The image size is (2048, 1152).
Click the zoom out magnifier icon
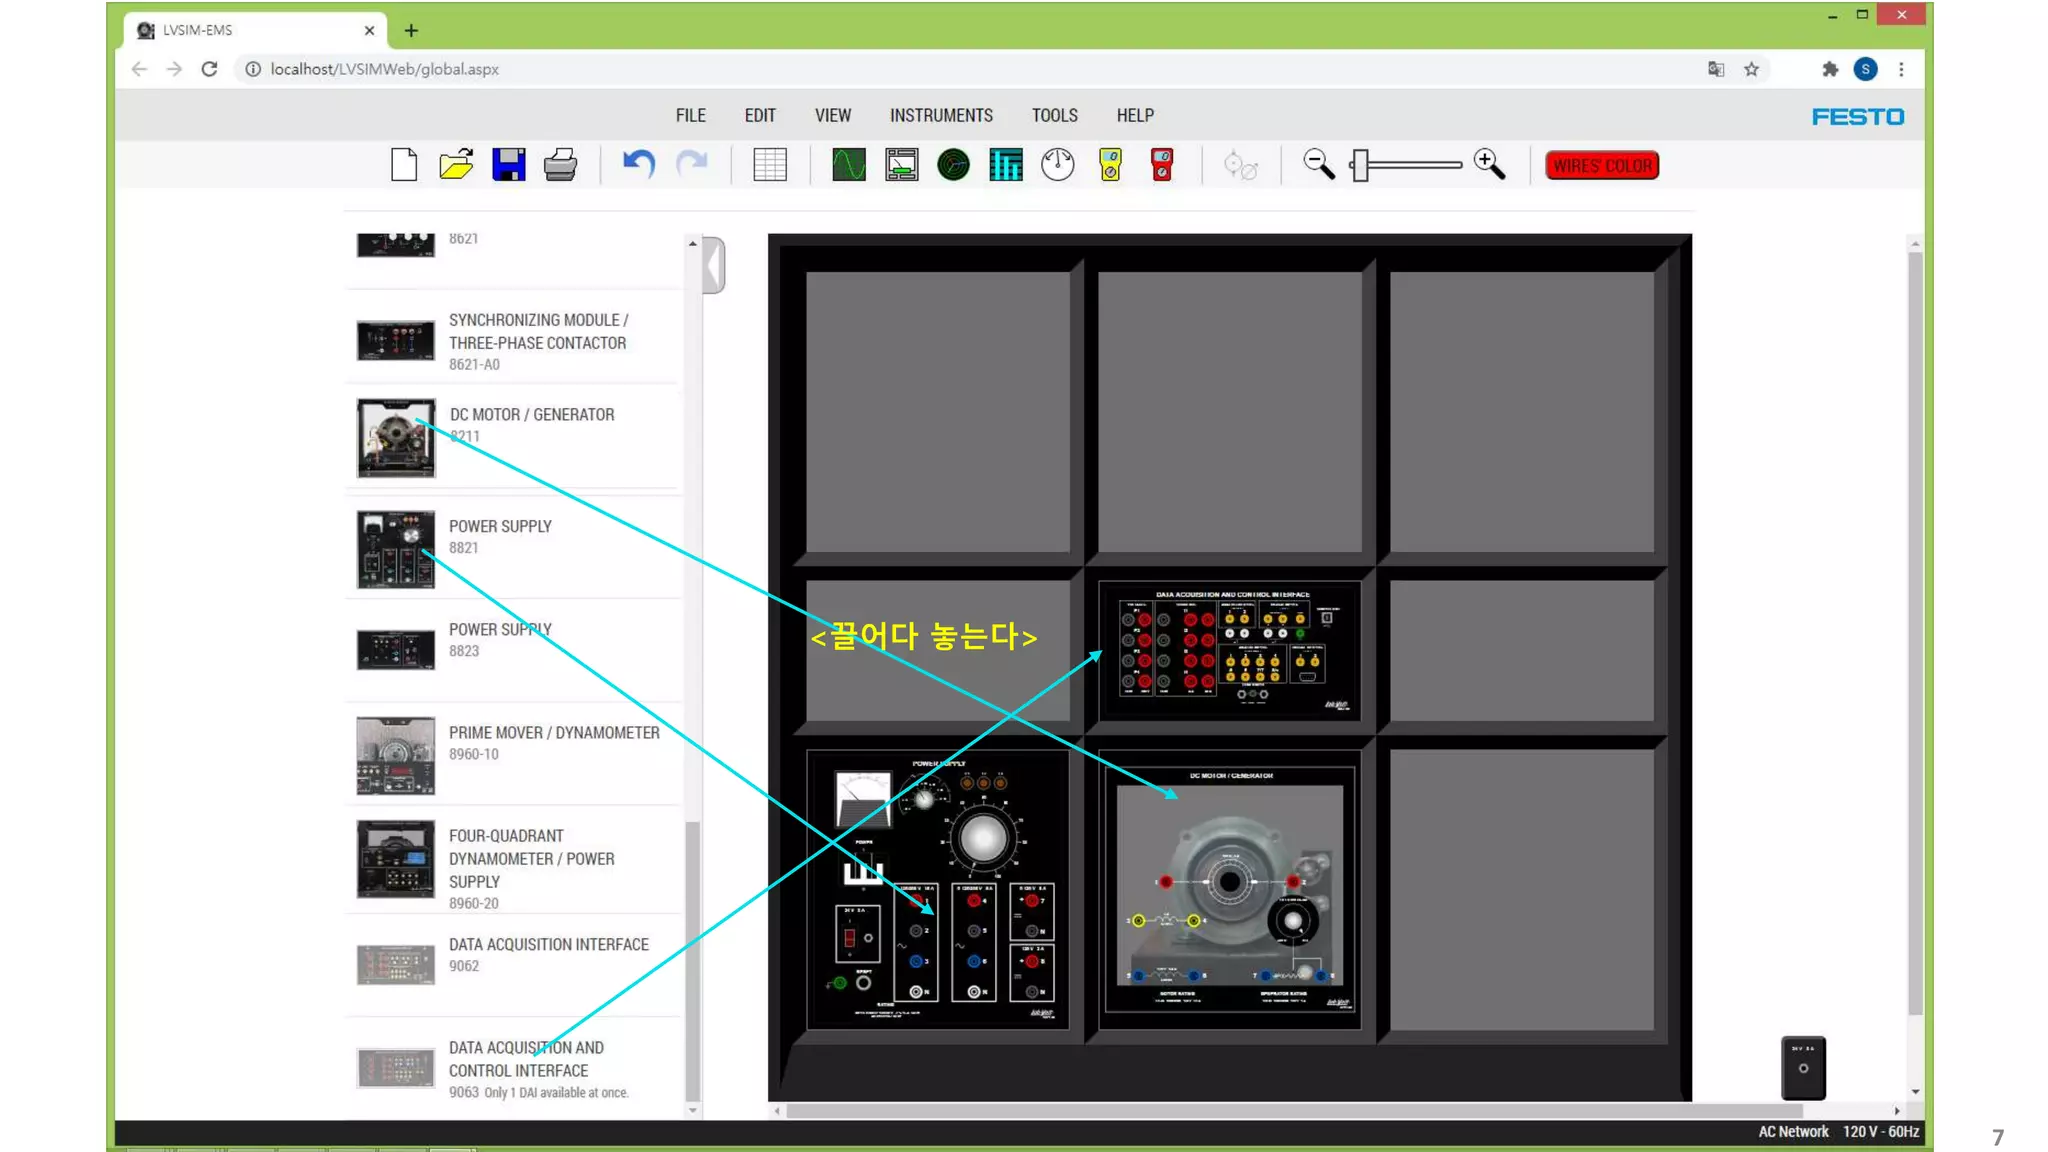point(1318,165)
